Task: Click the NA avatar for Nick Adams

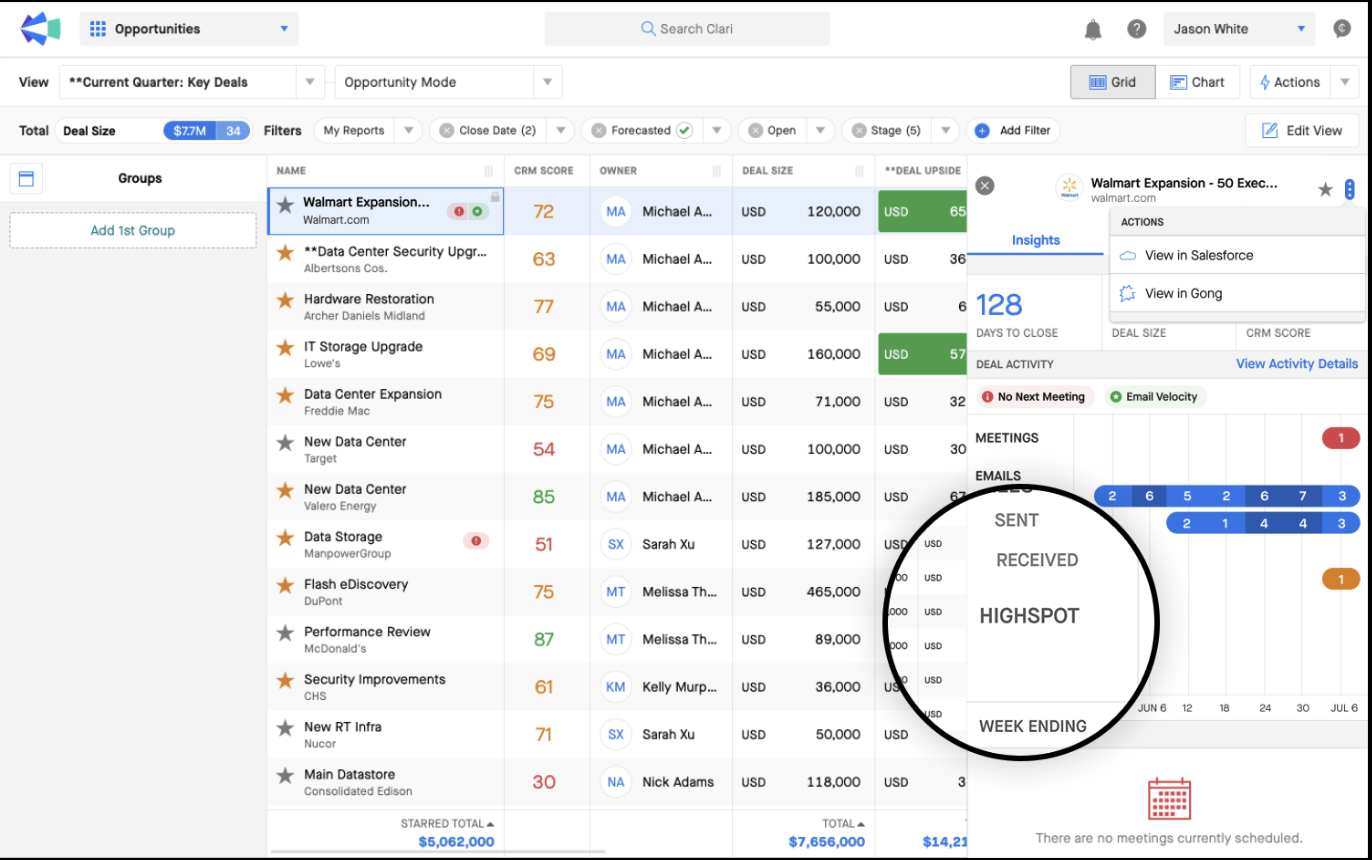Action: (616, 782)
